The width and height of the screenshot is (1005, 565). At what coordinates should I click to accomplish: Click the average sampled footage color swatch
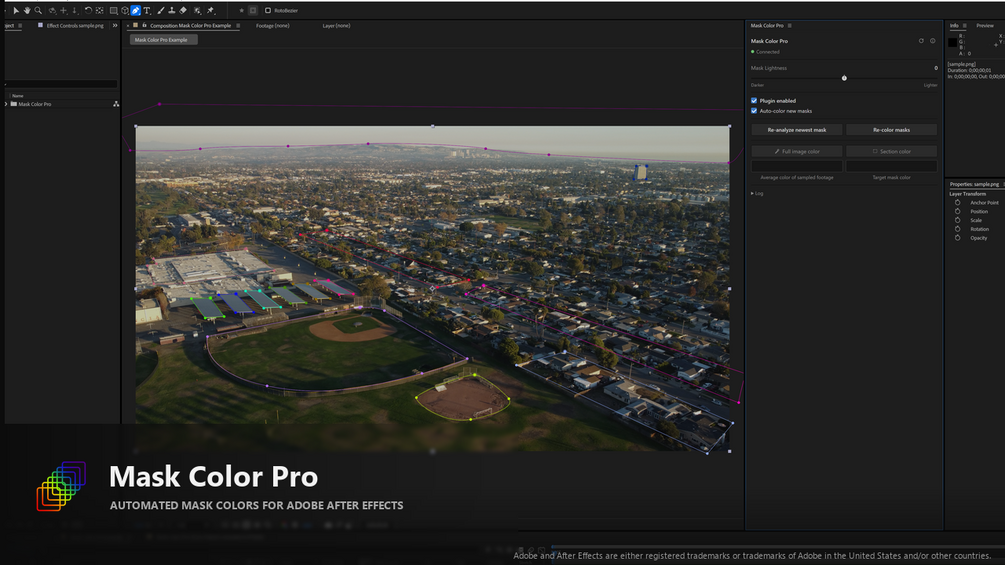coord(797,166)
